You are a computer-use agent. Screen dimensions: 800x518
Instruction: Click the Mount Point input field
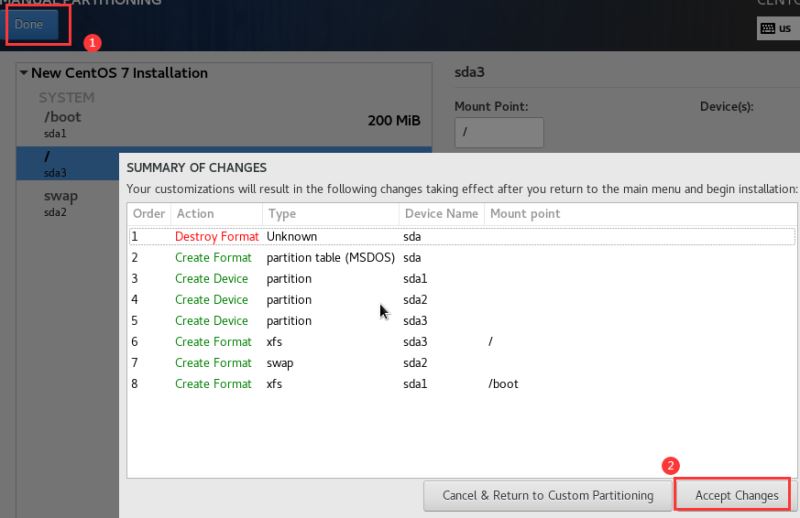pyautogui.click(x=498, y=132)
